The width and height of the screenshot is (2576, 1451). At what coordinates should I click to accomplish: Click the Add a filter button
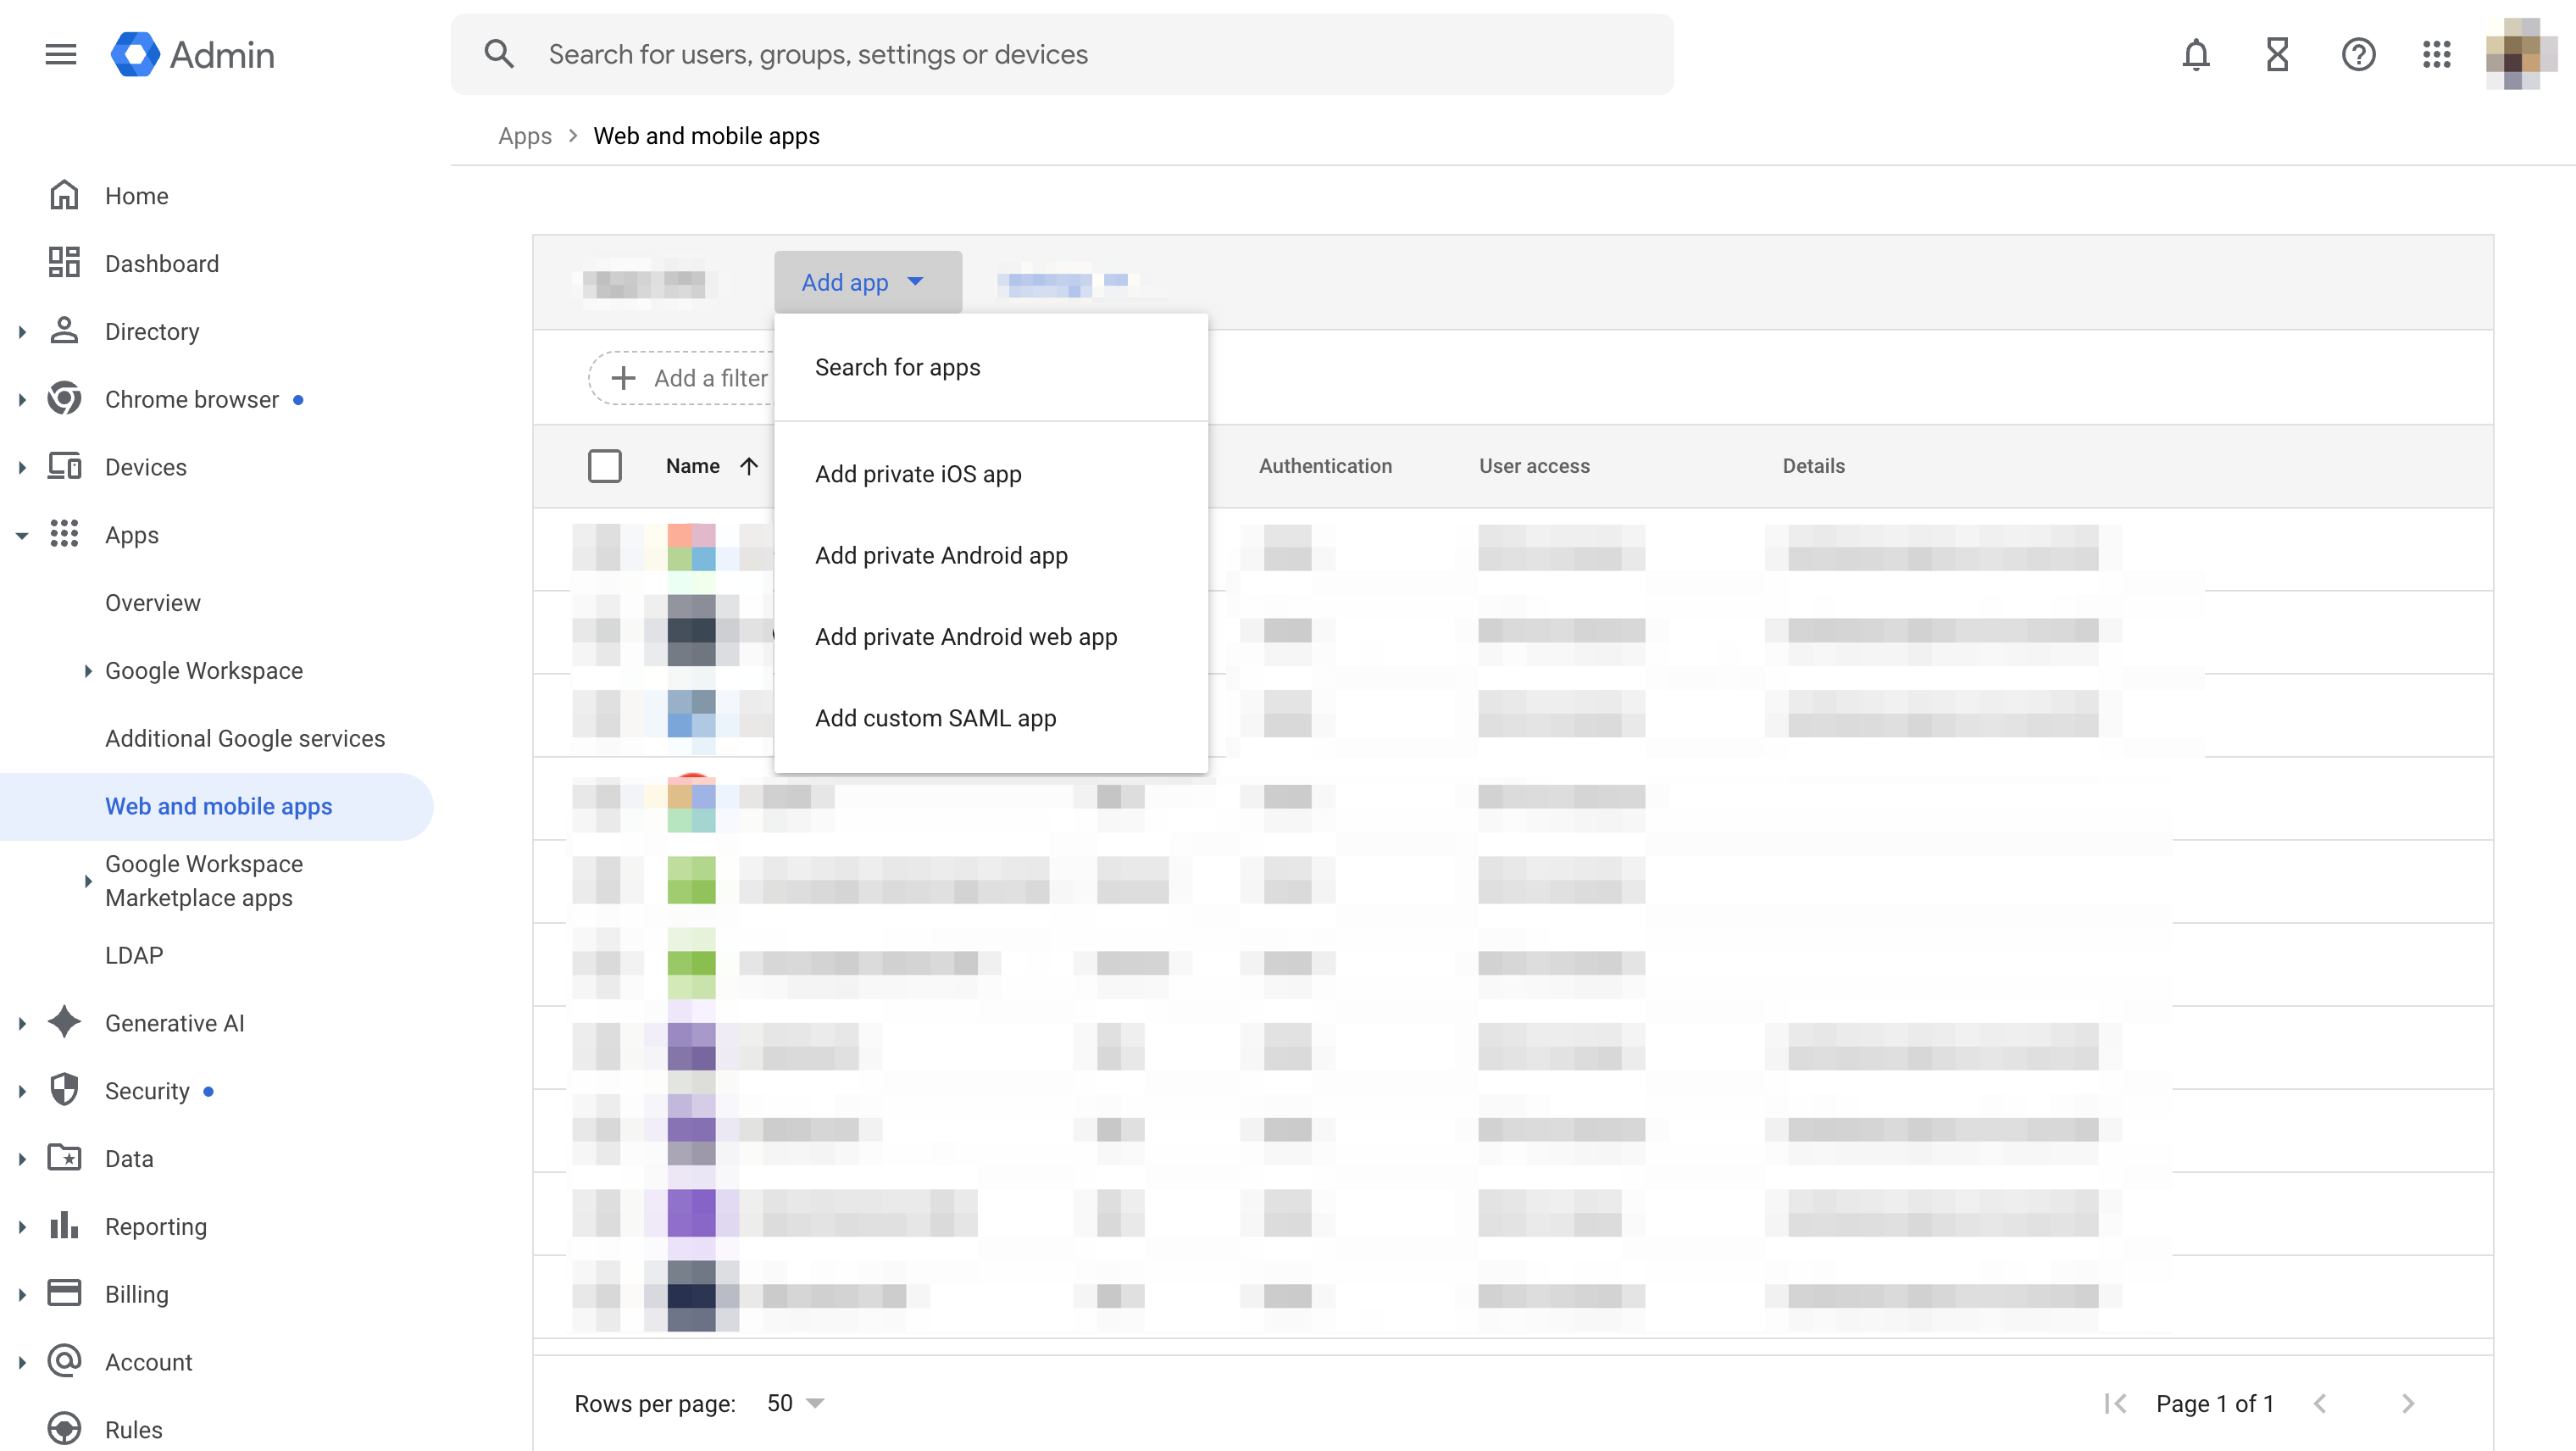click(690, 378)
